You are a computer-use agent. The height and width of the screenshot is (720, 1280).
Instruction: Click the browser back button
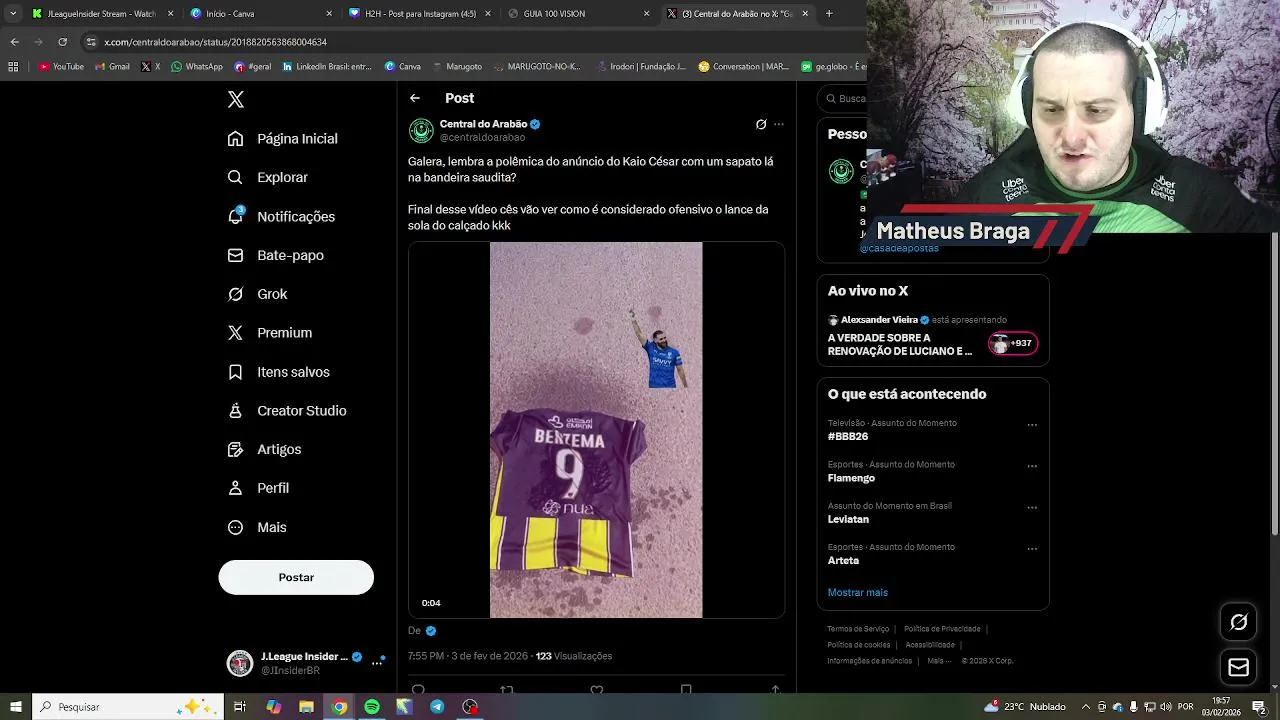[14, 42]
